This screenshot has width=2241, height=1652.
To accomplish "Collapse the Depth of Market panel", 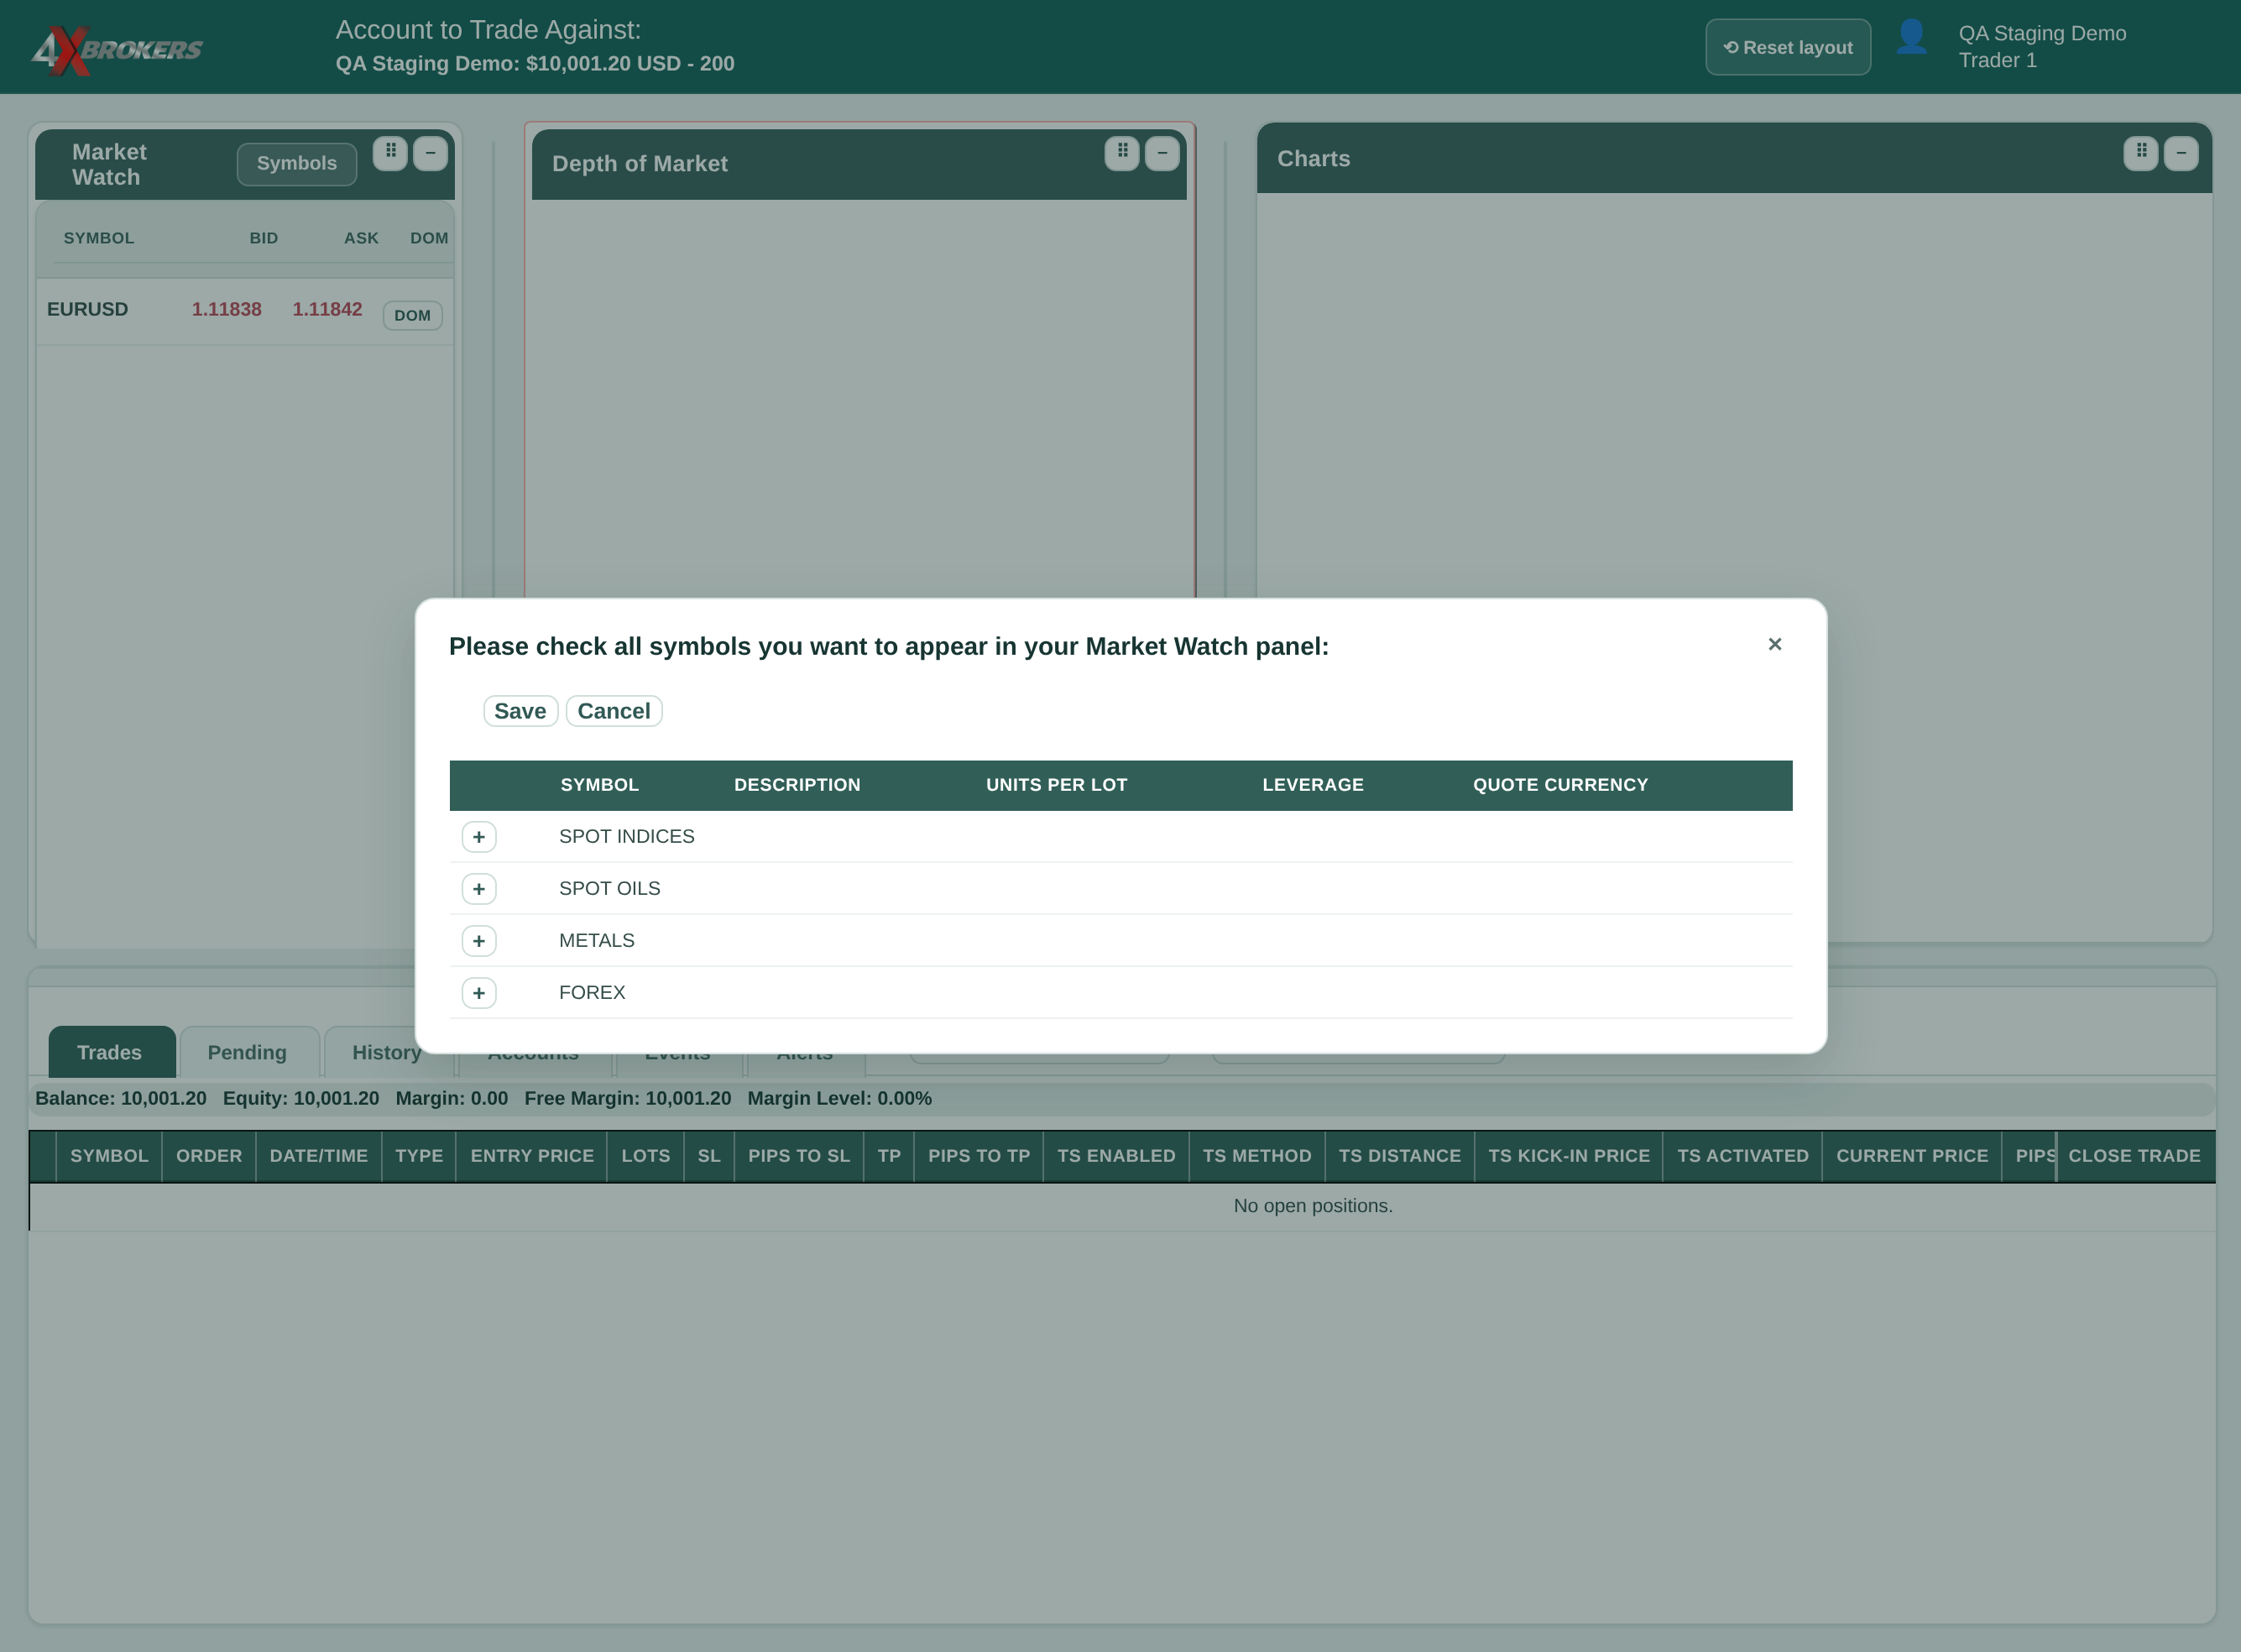I will tap(1162, 152).
